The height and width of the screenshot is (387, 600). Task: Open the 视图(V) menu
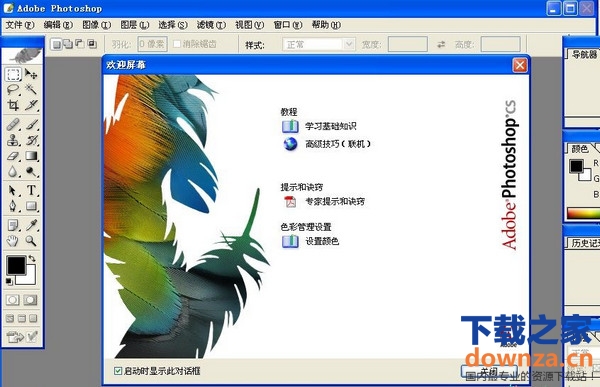(249, 25)
